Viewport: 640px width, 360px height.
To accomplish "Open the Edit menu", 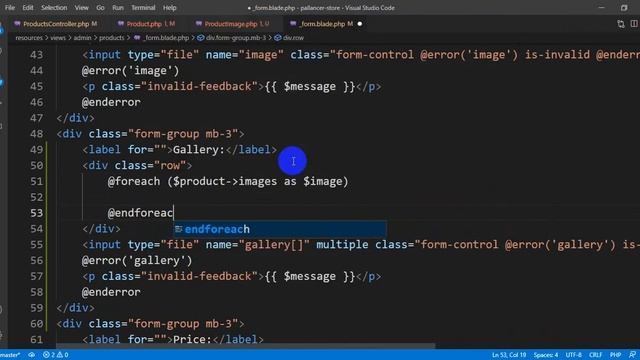I will pyautogui.click(x=28, y=8).
